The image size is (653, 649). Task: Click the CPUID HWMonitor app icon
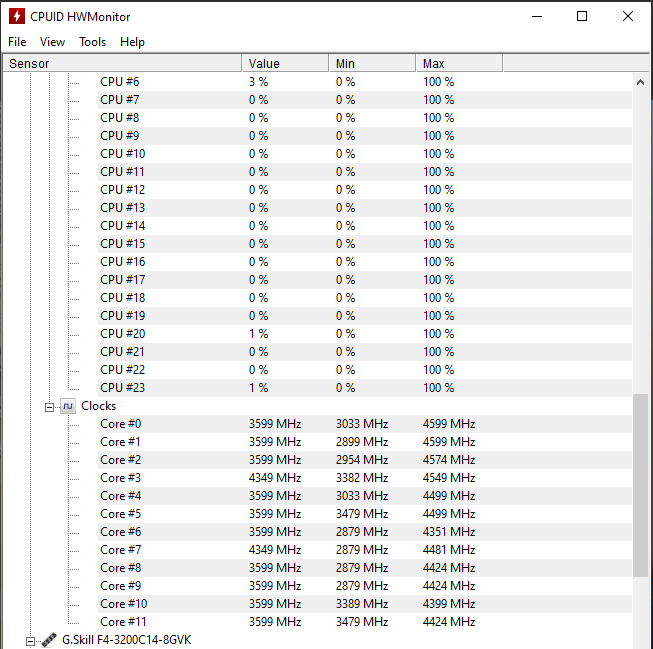click(x=17, y=17)
